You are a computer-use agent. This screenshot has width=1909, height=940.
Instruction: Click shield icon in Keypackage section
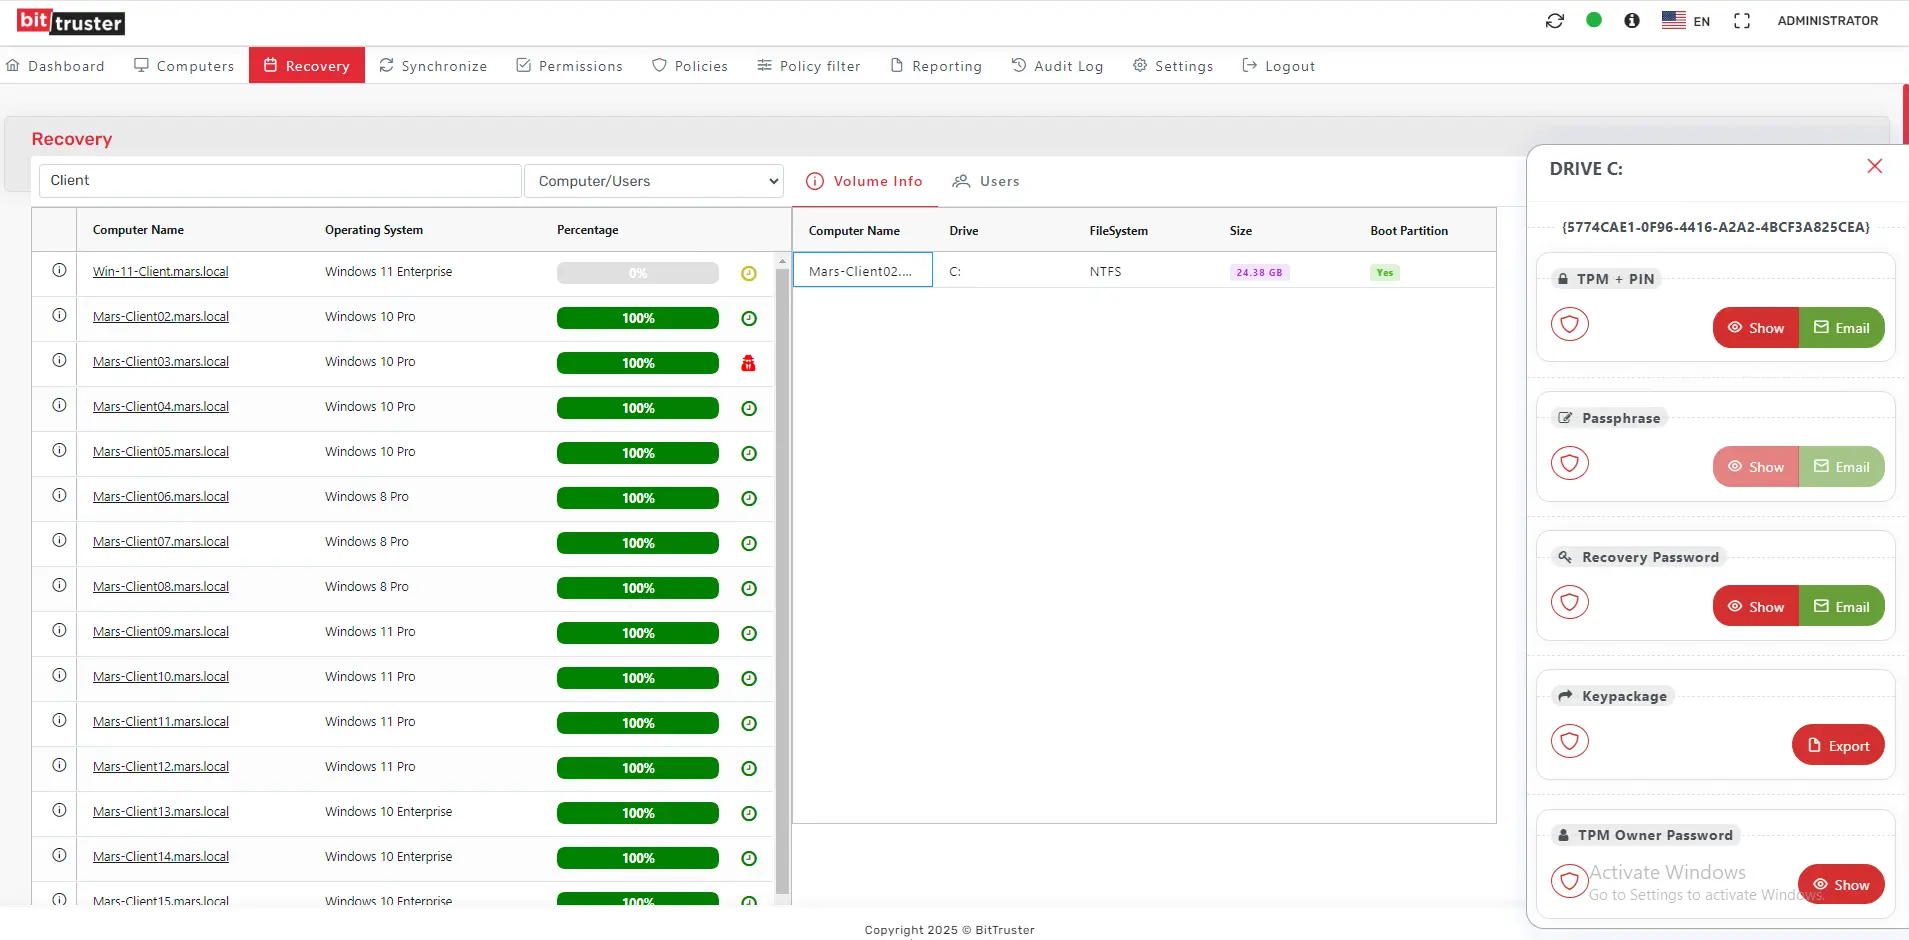tap(1569, 741)
